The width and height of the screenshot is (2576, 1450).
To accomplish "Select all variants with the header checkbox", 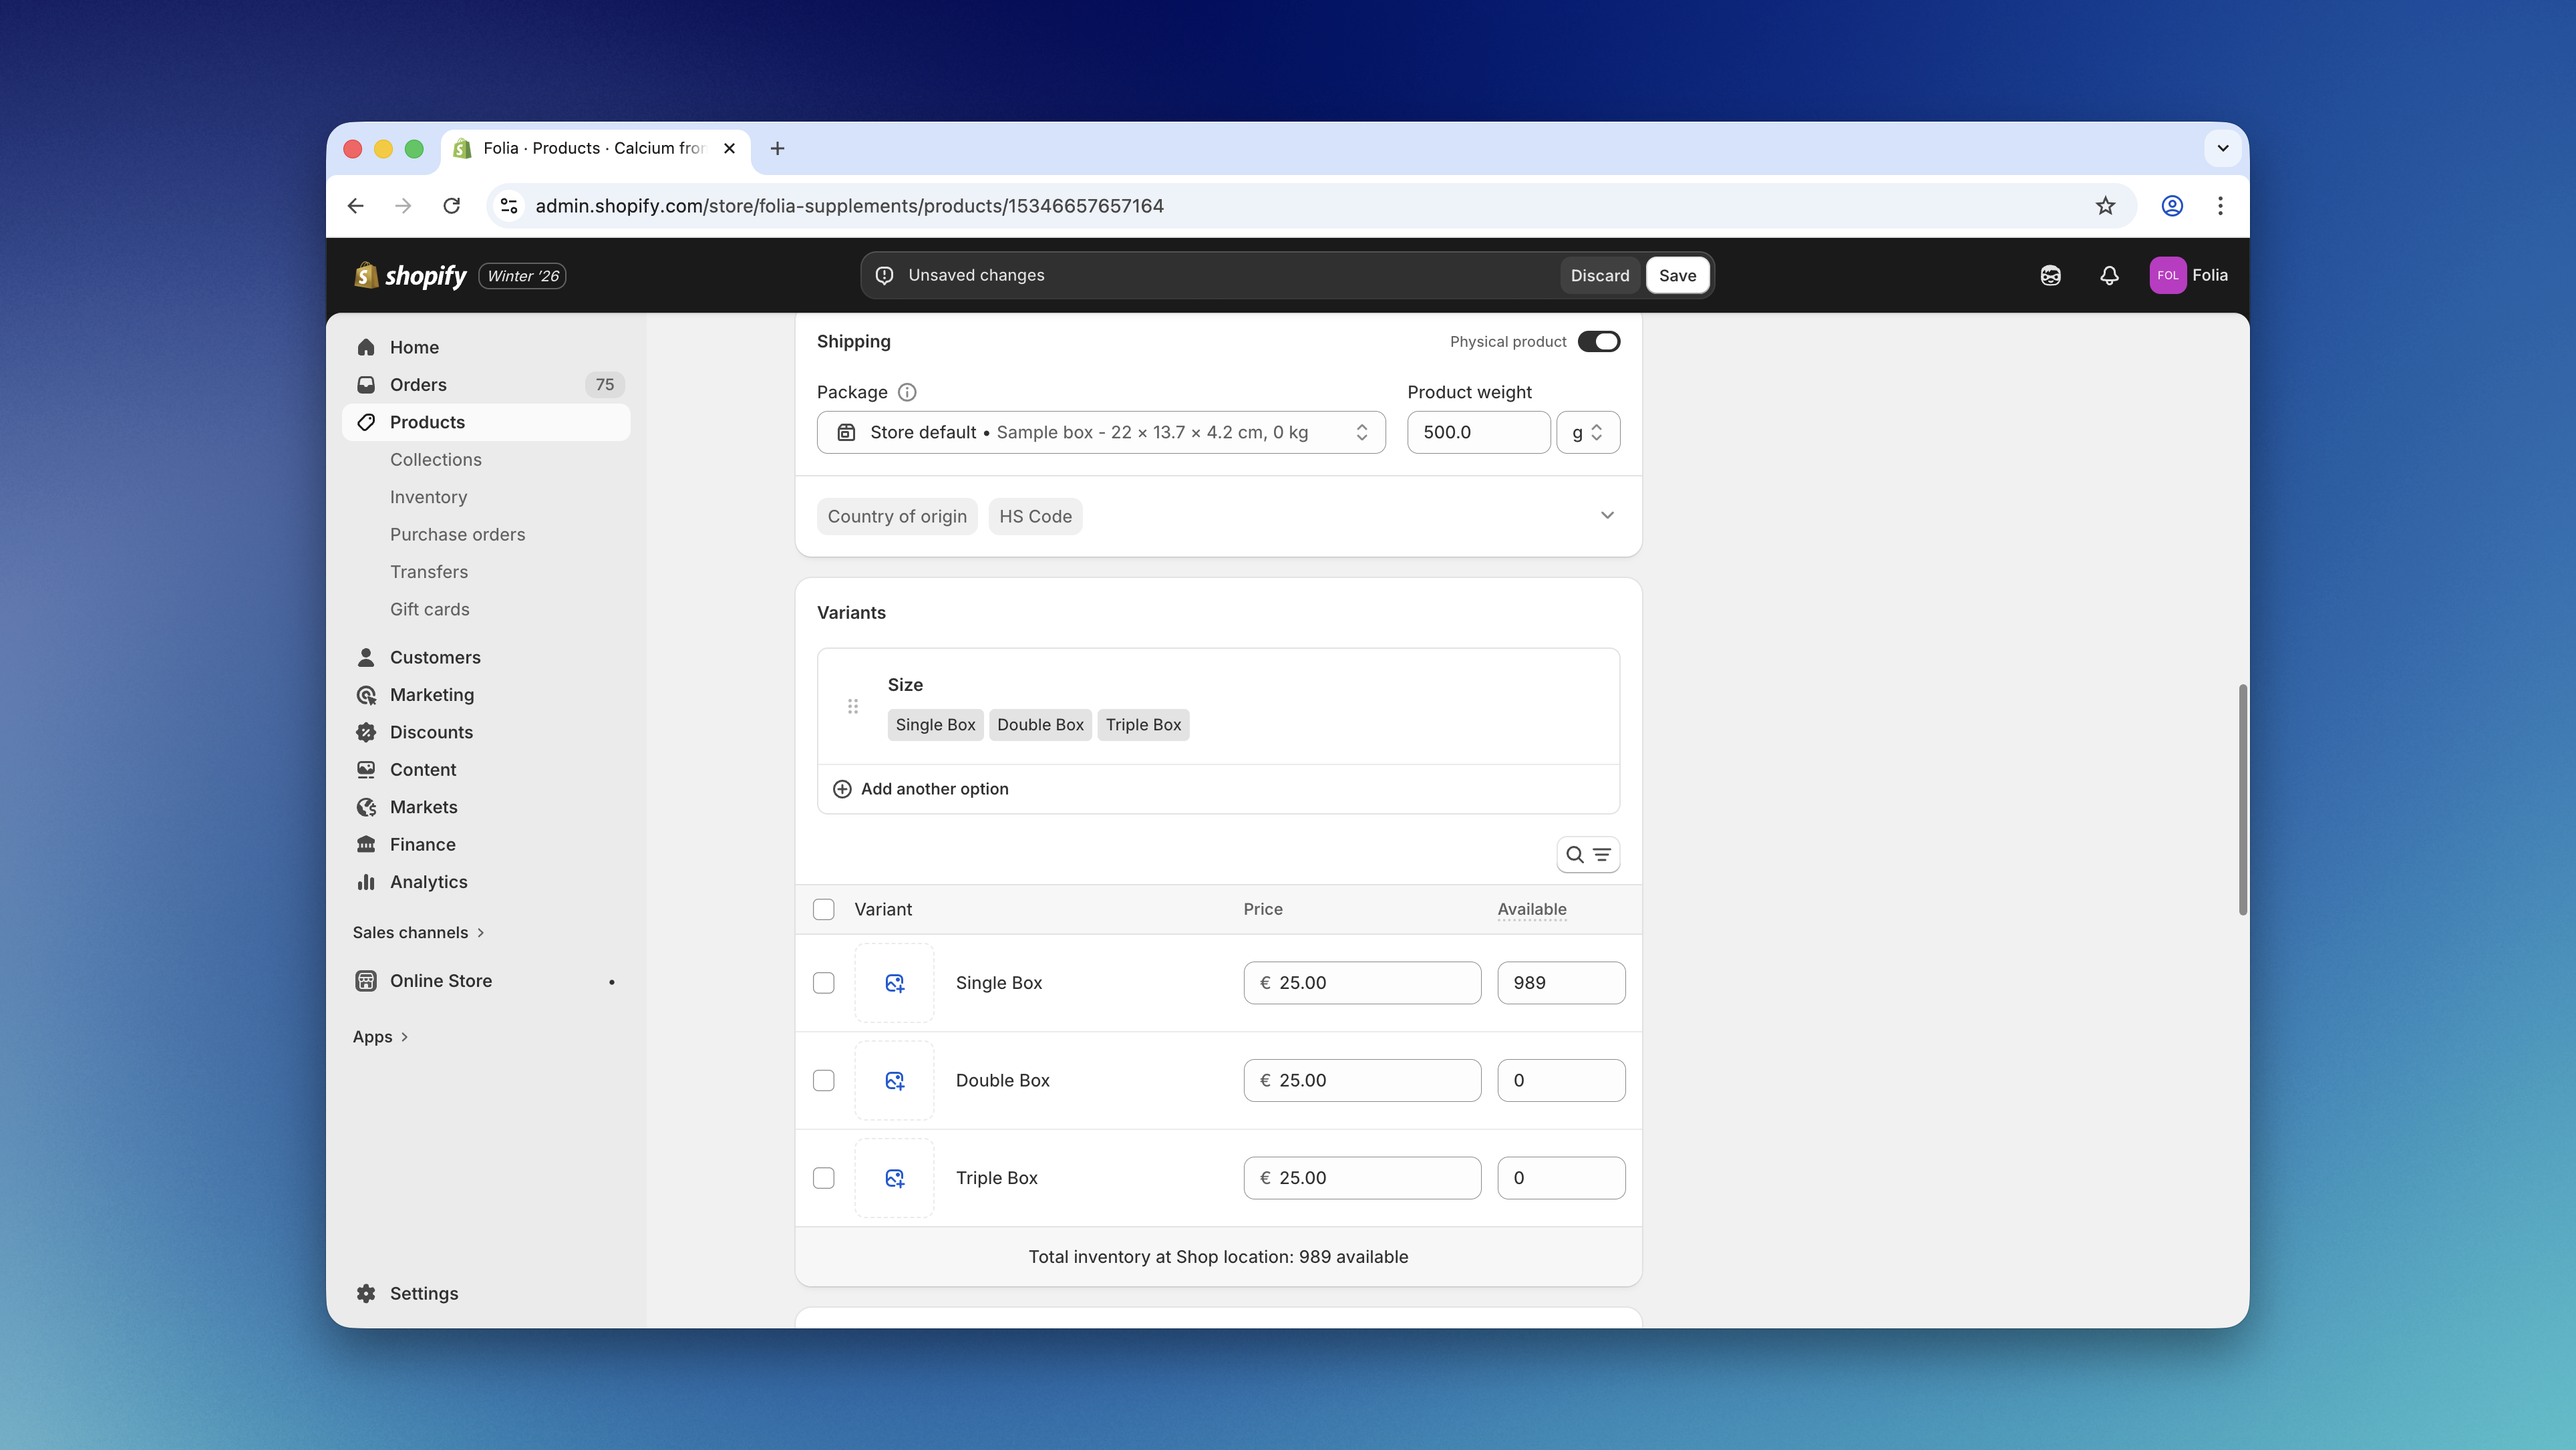I will click(x=823, y=909).
